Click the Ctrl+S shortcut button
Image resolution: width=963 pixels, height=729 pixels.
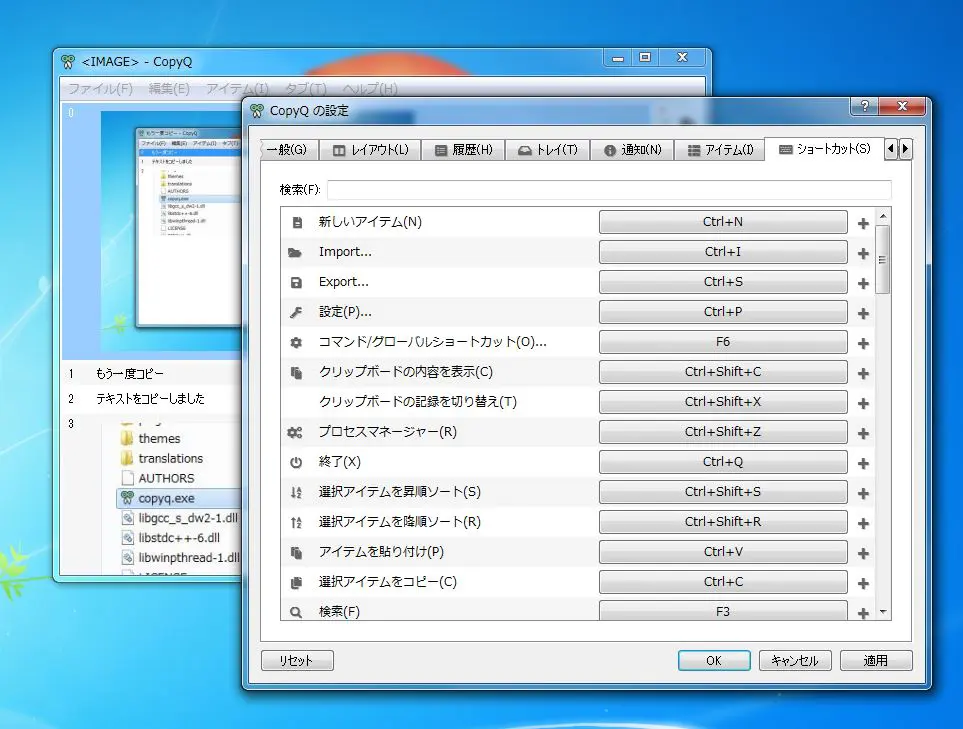723,282
